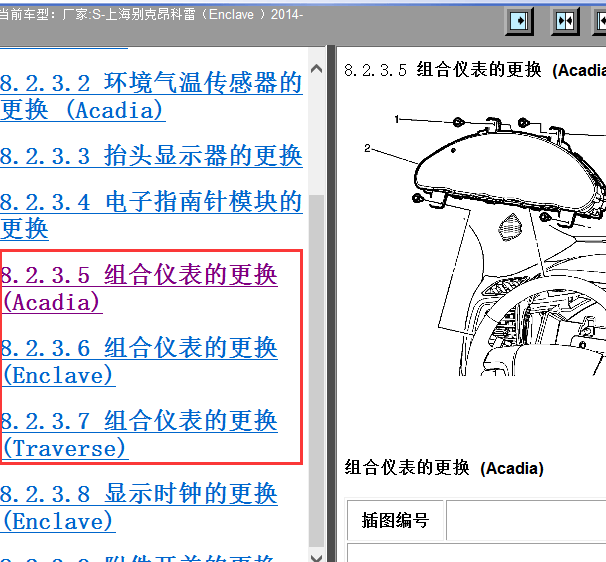This screenshot has width=606, height=562.
Task: Open link 8.2.3.3 抬头显示器的更换
Action: click(x=151, y=156)
